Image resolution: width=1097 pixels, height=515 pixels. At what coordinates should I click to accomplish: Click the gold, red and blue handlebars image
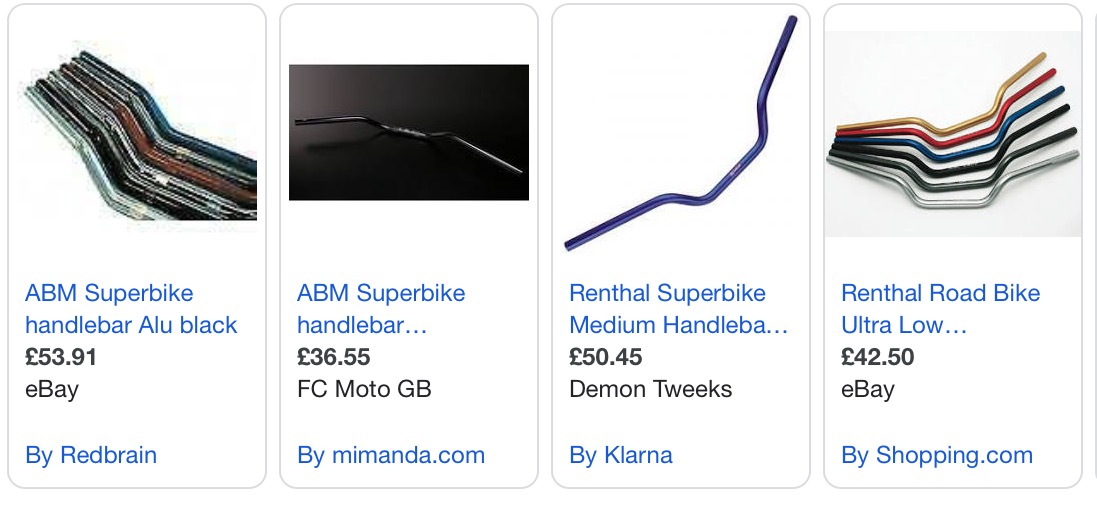click(x=952, y=135)
